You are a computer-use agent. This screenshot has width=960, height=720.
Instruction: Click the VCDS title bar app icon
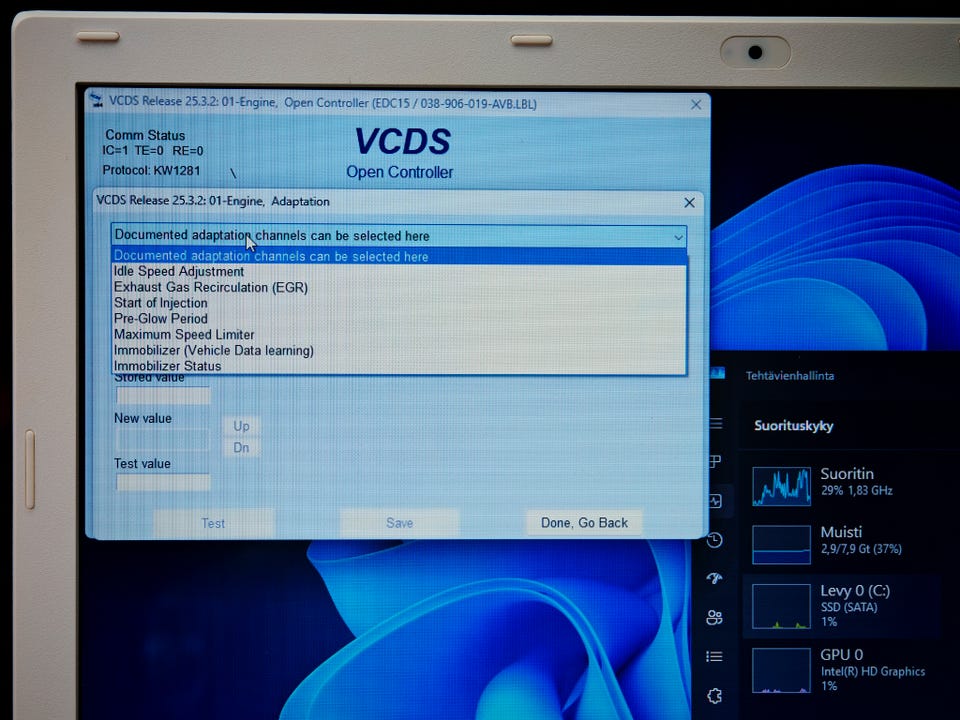coord(97,100)
